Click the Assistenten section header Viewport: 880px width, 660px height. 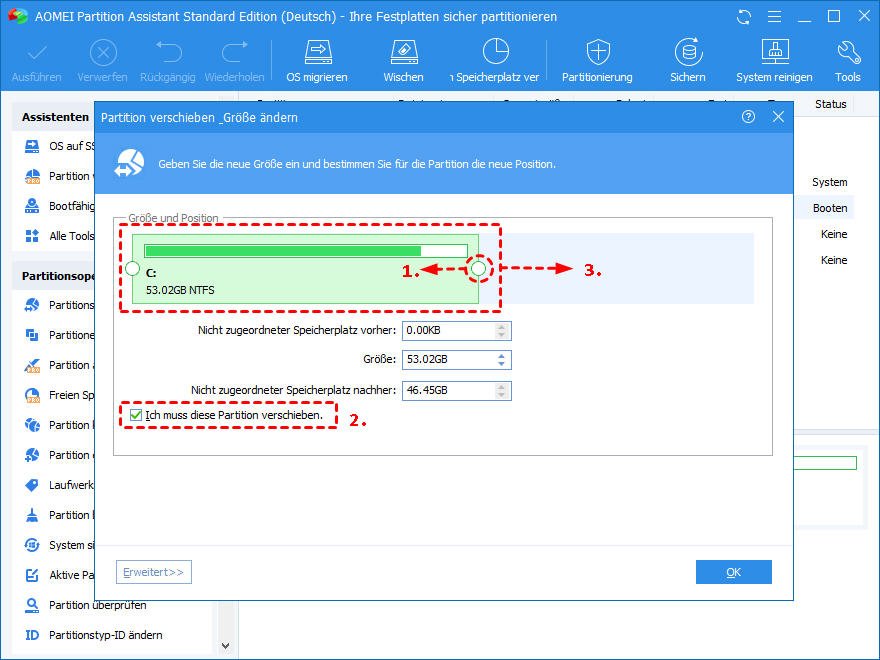[55, 117]
